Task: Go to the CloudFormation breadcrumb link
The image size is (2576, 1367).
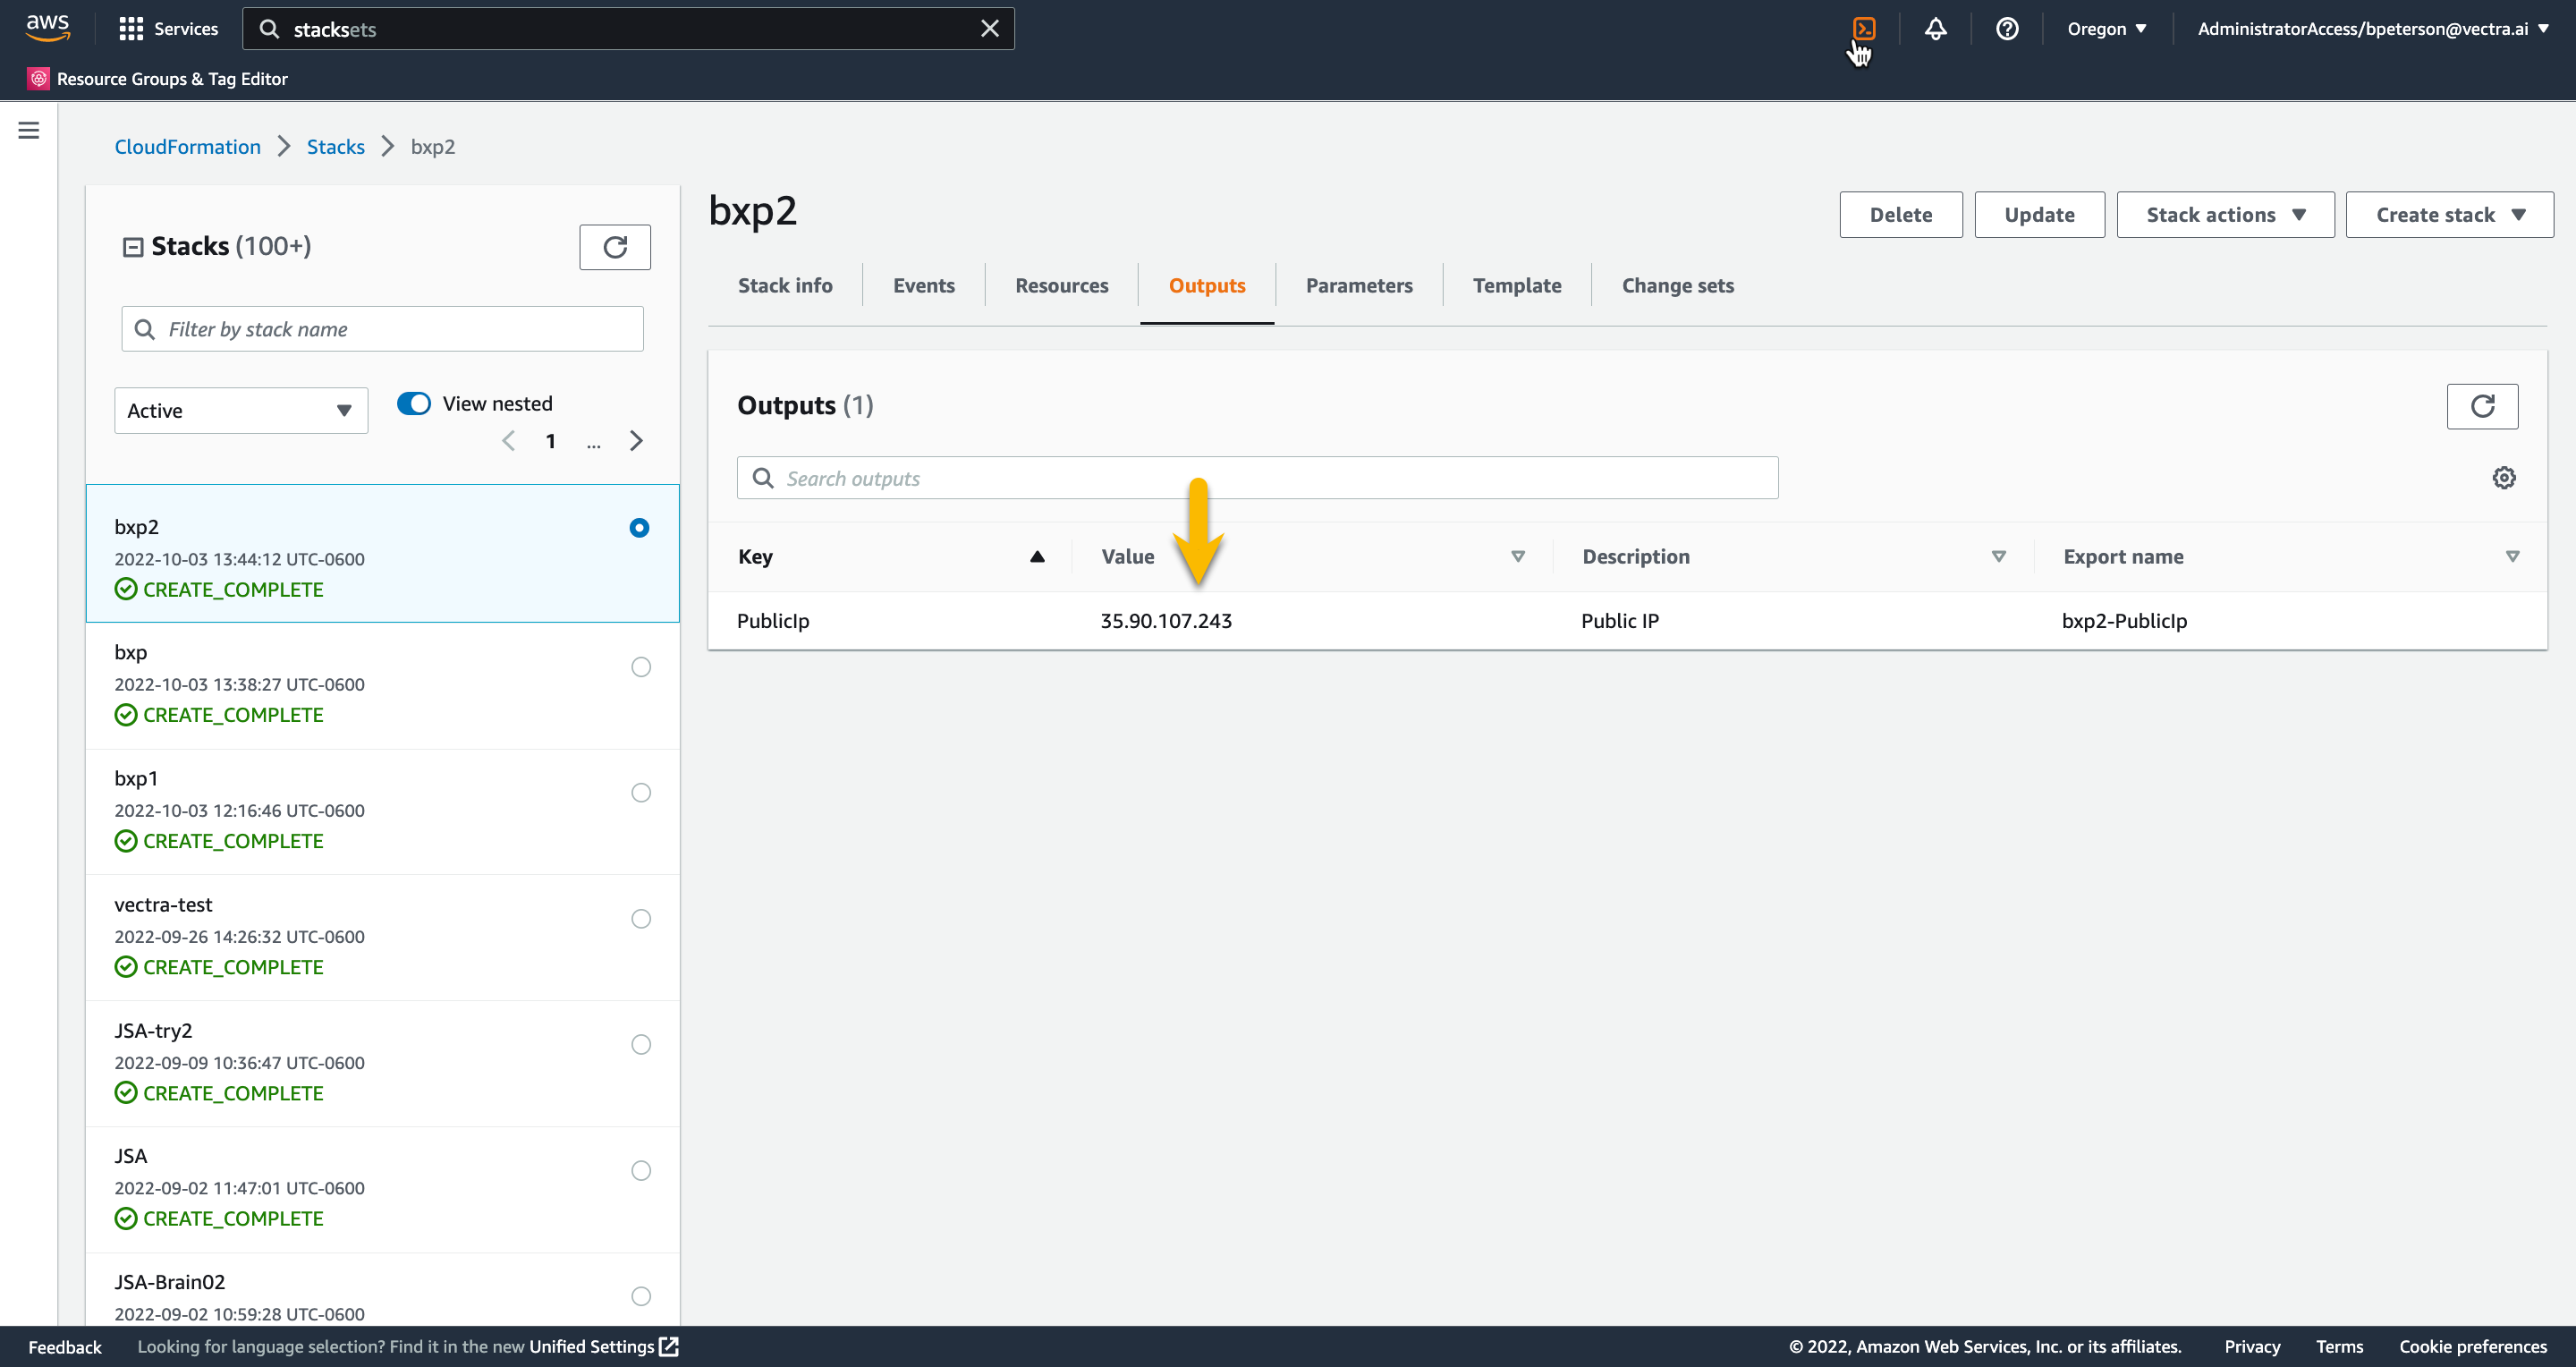Action: pos(187,146)
